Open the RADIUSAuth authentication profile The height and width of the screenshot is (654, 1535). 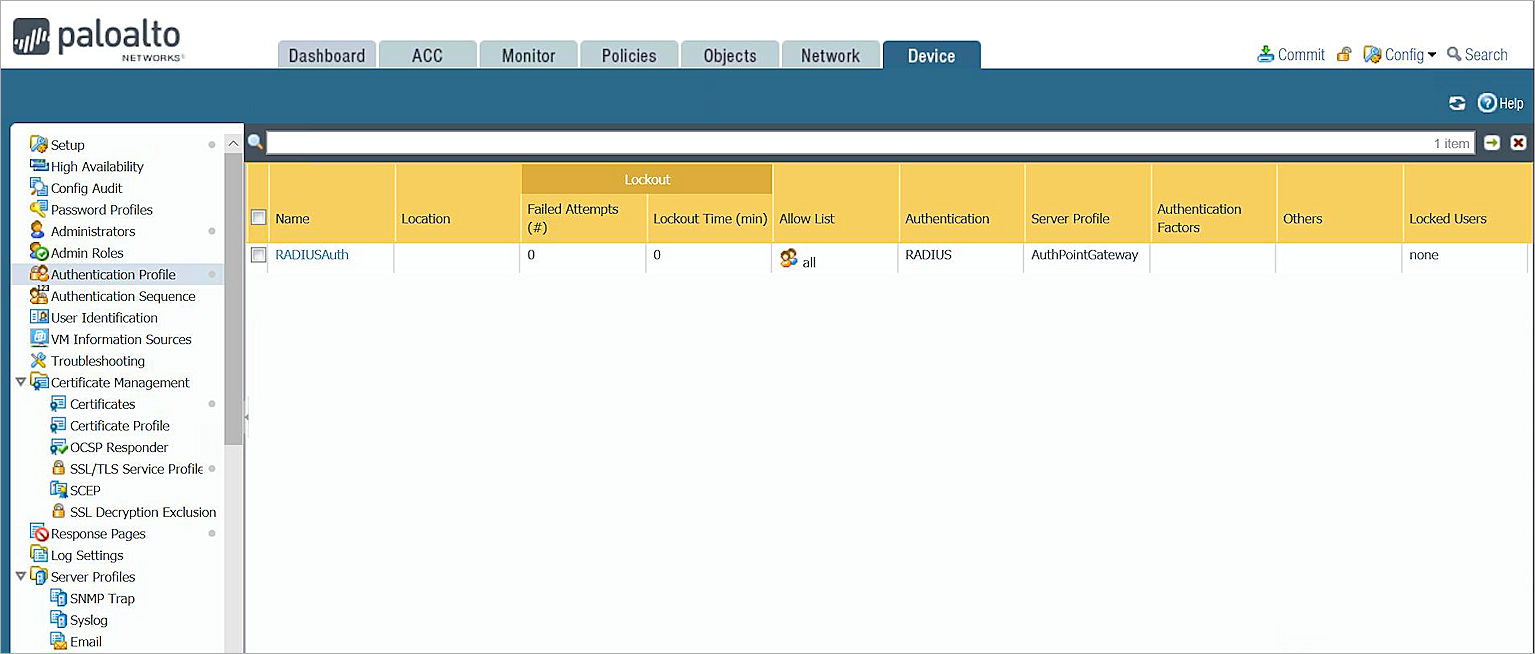[312, 254]
